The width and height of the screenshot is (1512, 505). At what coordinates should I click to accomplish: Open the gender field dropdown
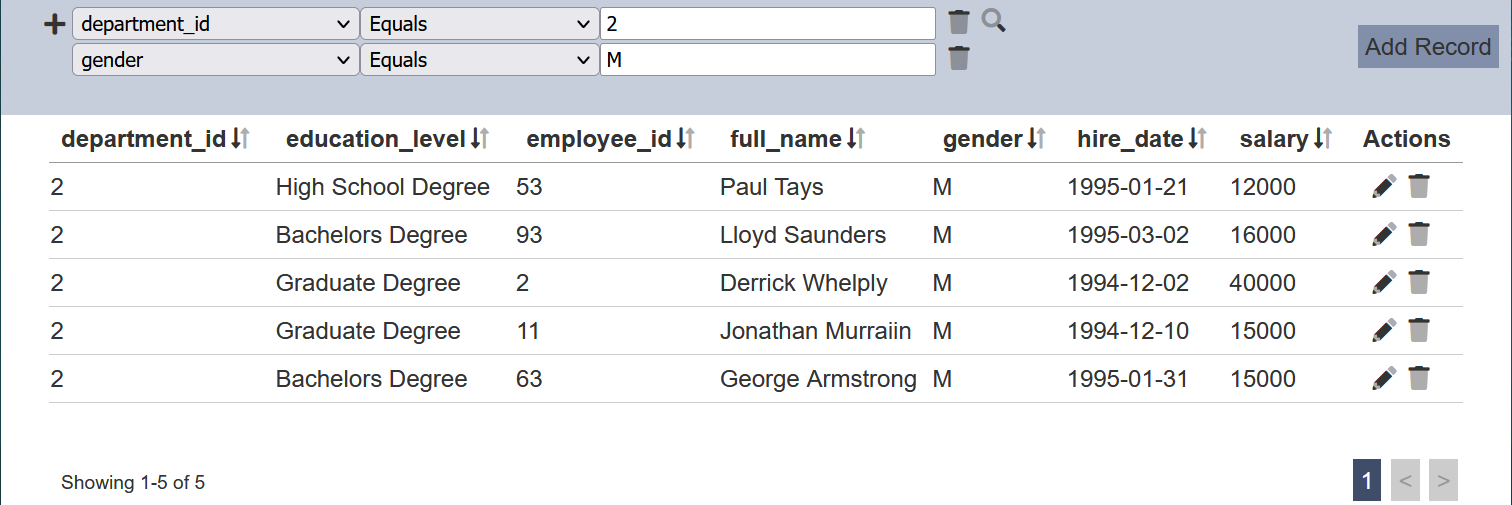tap(215, 60)
